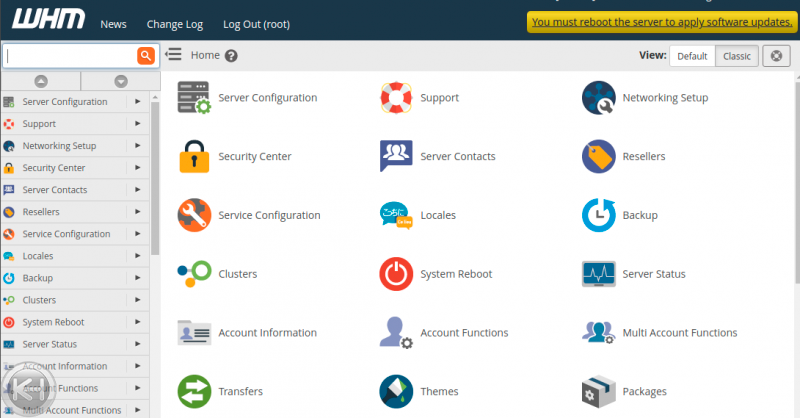Open the News menu item

click(x=113, y=24)
